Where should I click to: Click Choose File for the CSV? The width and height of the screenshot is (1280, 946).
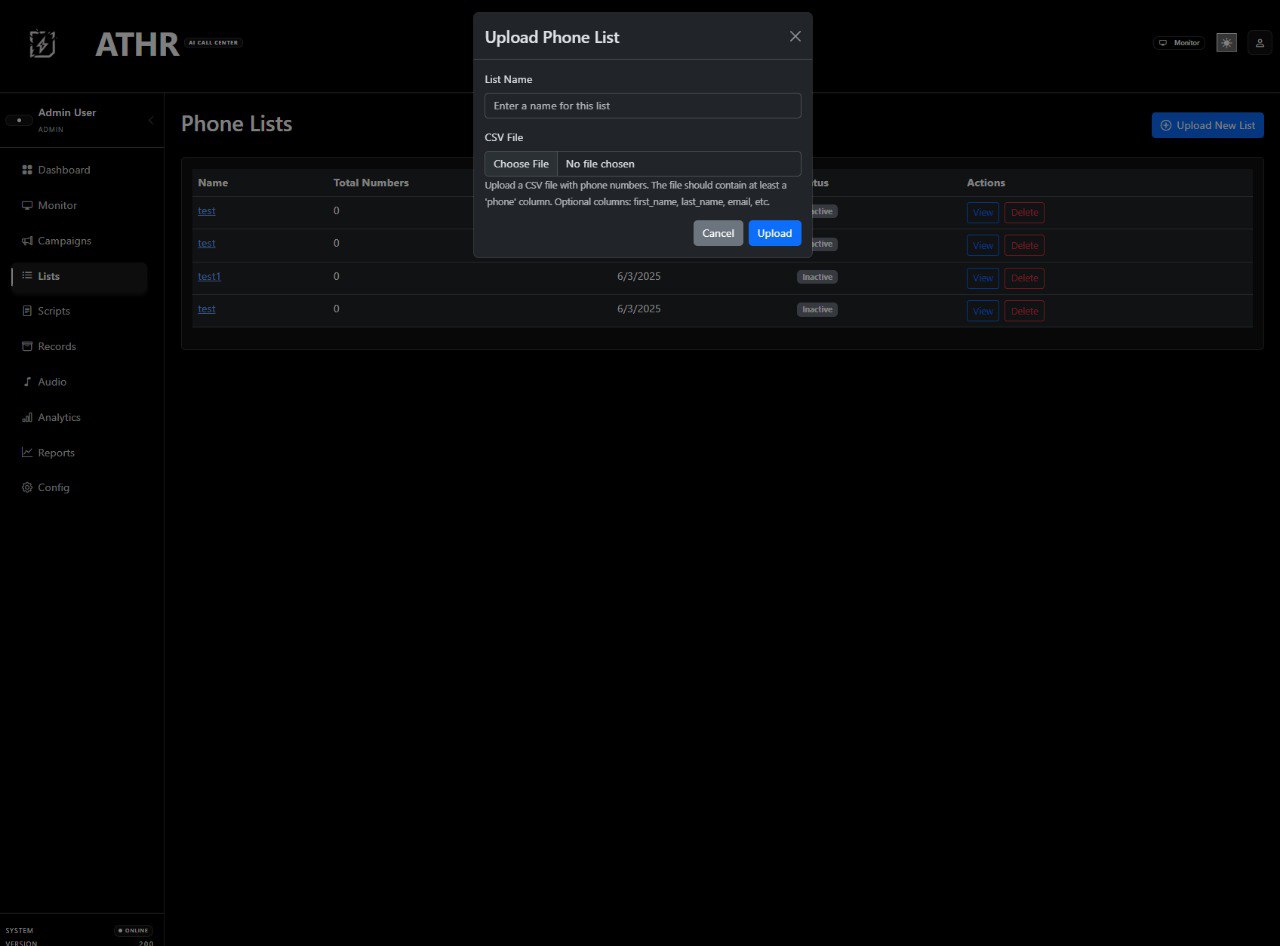(x=521, y=164)
